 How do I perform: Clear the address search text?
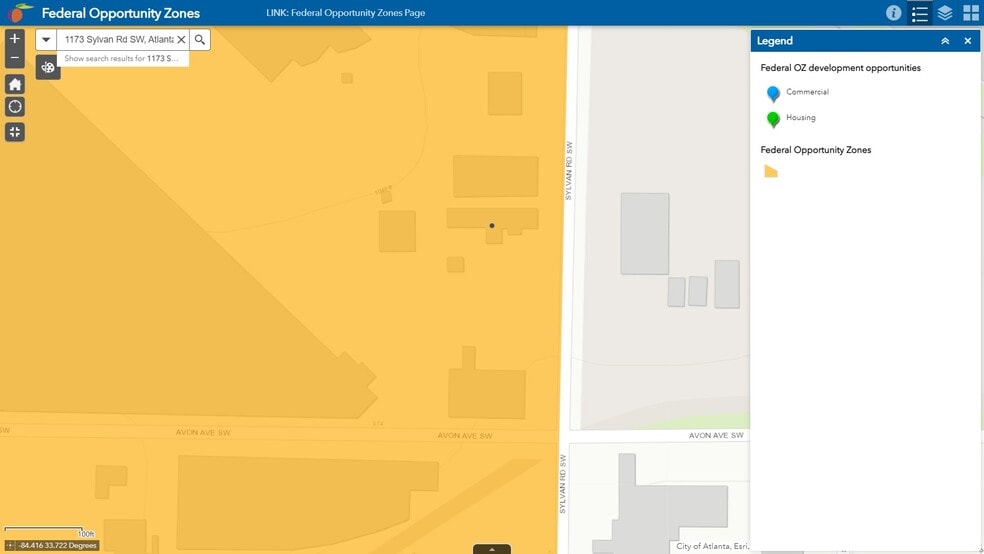pyautogui.click(x=181, y=40)
